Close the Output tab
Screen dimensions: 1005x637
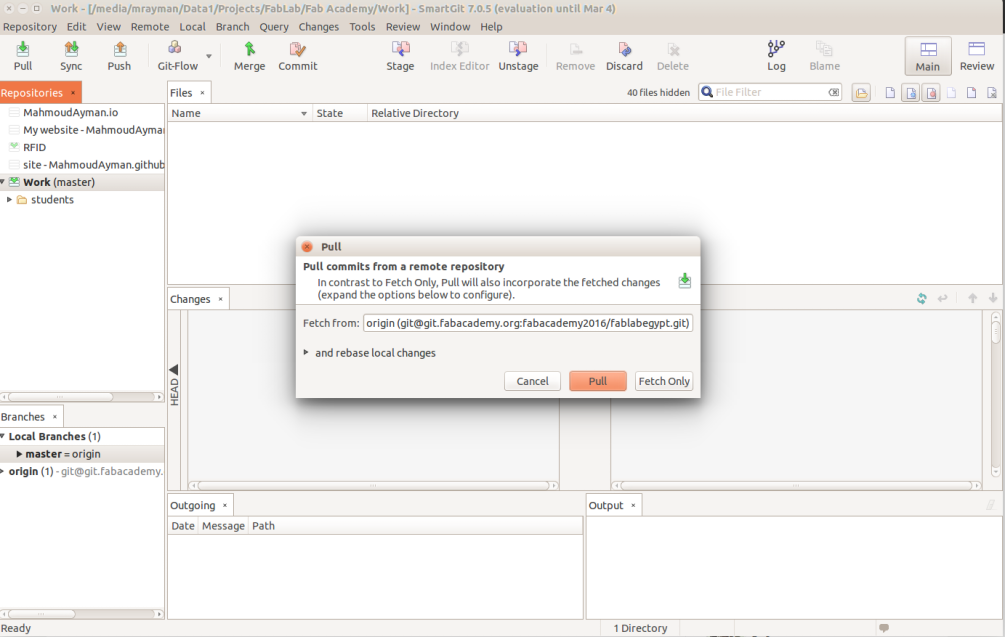pos(633,506)
